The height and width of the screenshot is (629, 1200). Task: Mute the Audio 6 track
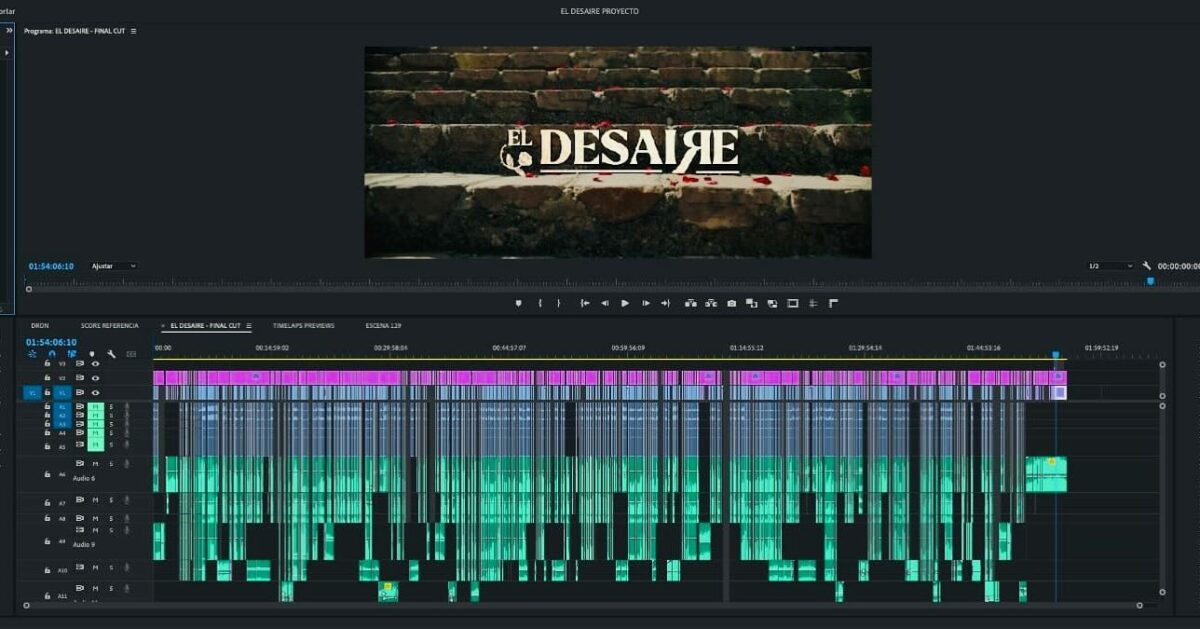95,464
